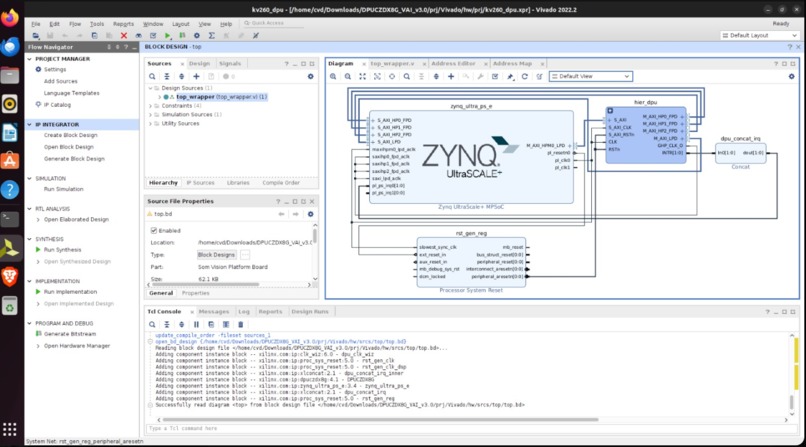This screenshot has height=447, width=806.
Task: Open main toolbar settings gear icon
Action: (197, 35)
